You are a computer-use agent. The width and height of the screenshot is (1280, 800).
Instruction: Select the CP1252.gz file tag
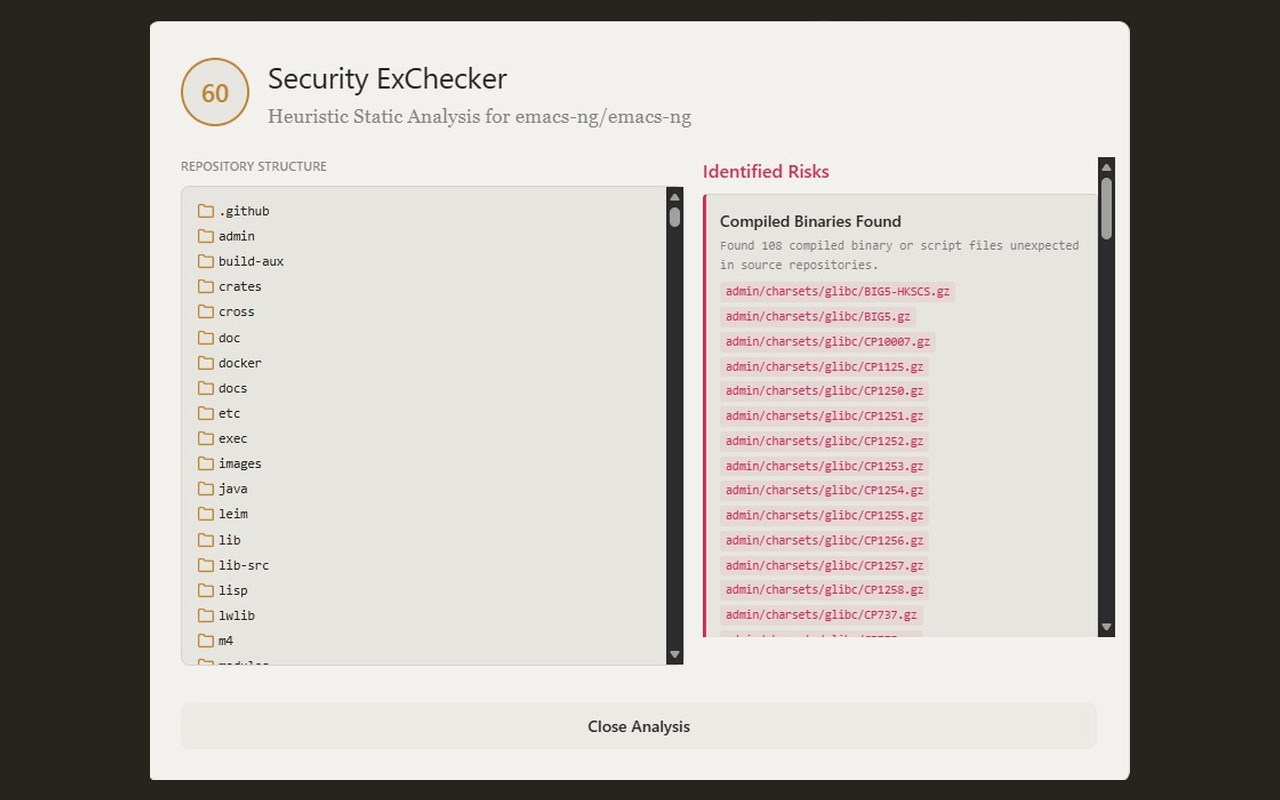click(x=824, y=441)
